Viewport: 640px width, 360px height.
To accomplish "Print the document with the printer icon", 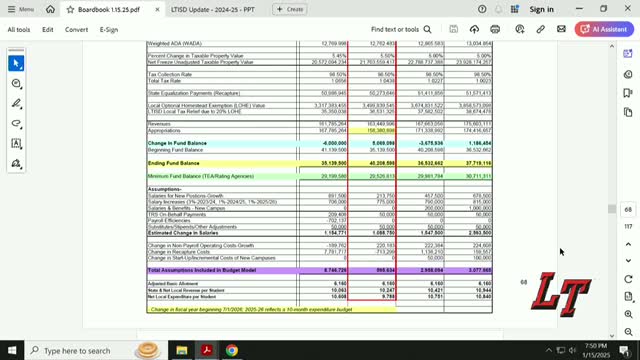I will tap(495, 29).
